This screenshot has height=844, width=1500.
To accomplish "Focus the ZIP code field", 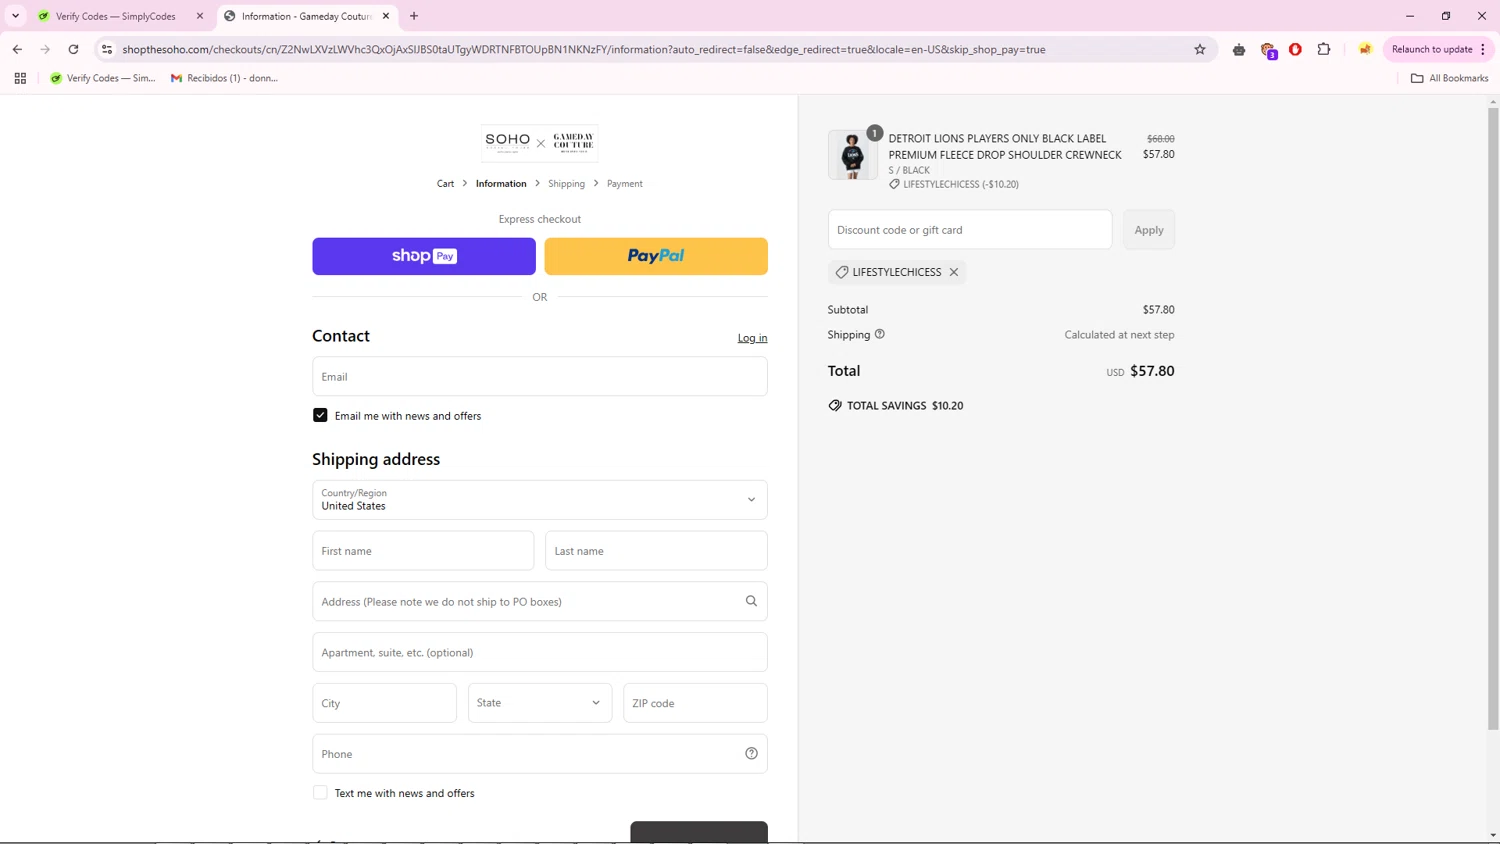I will (695, 703).
